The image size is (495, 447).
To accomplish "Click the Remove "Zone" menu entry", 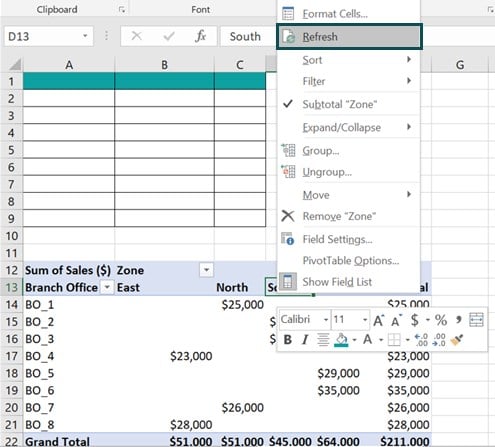I will pos(348,216).
